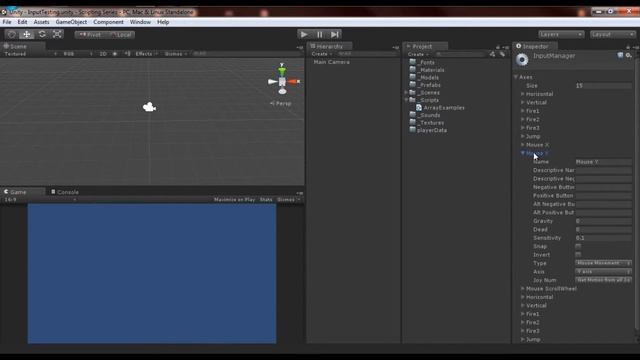This screenshot has height=360, width=640.
Task: Open Inspector gear settings menu
Action: tap(629, 55)
